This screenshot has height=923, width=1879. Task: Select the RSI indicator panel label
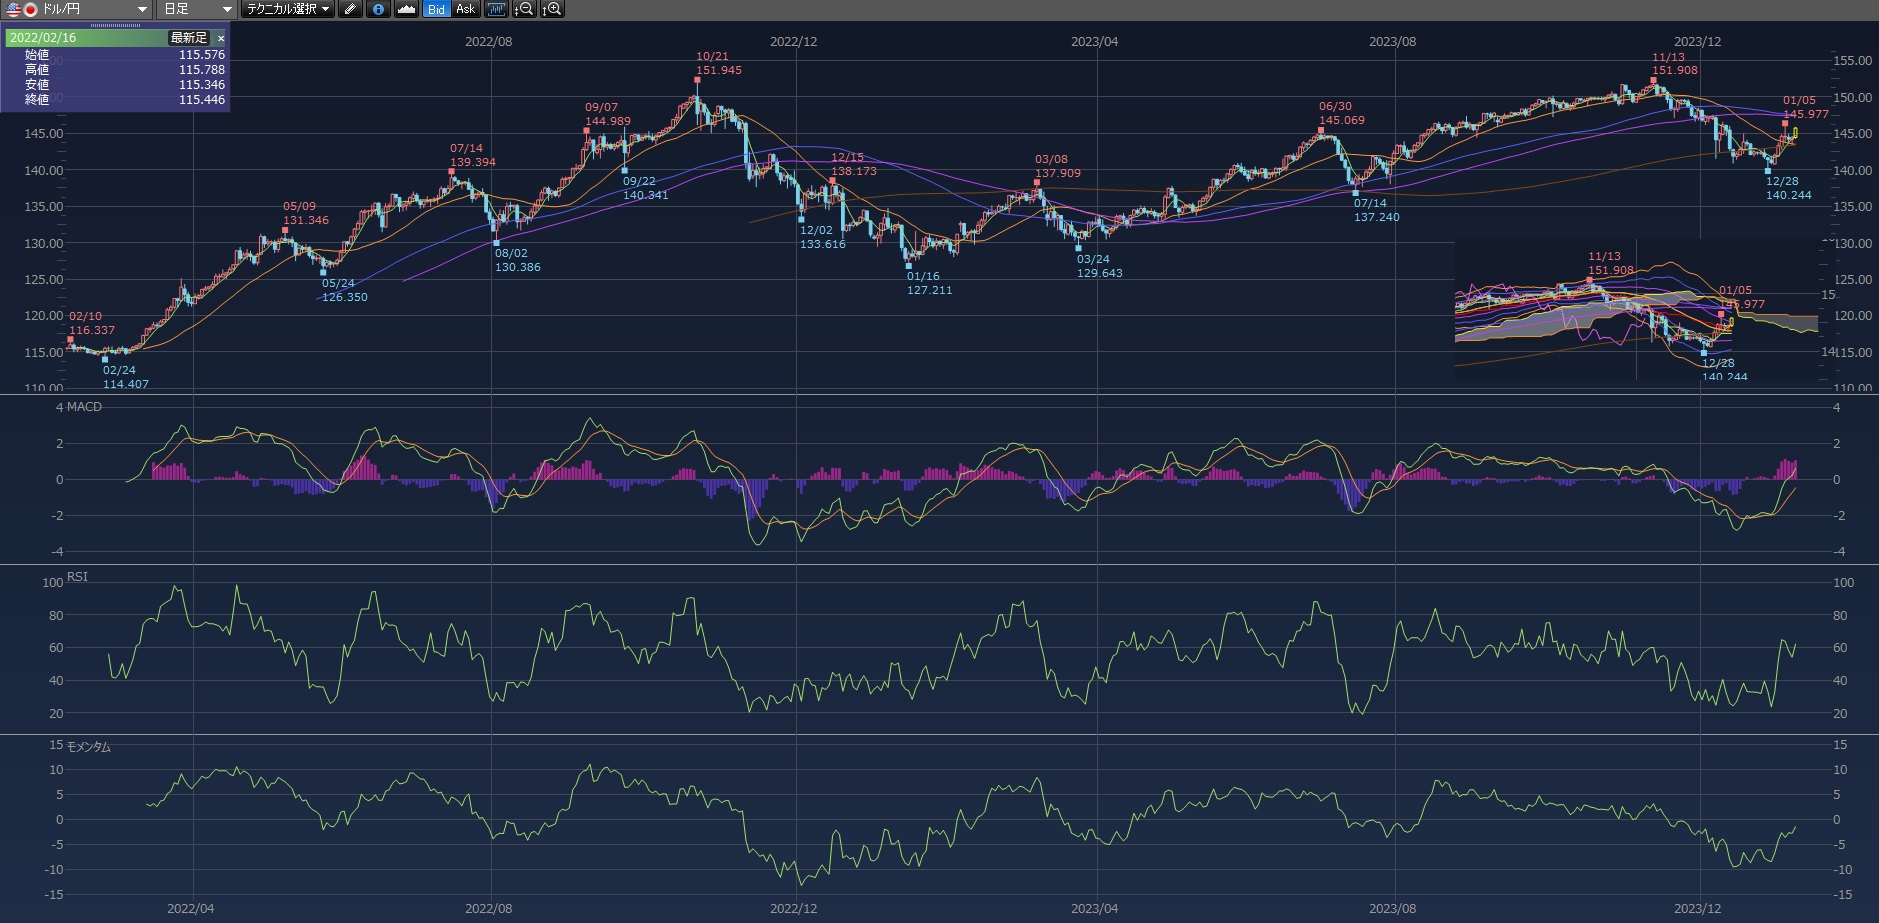(x=77, y=577)
